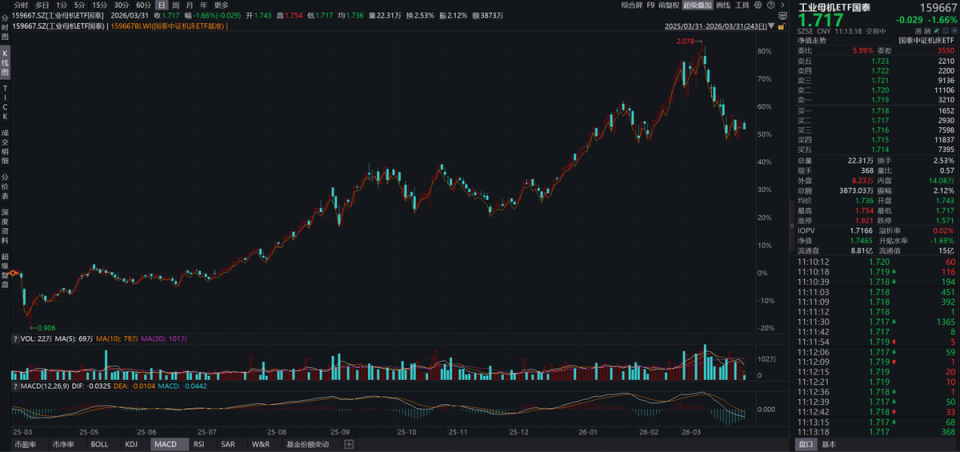960x452 pixels.
Task: Open the 前复权 price adjustment dropdown
Action: [669, 5]
